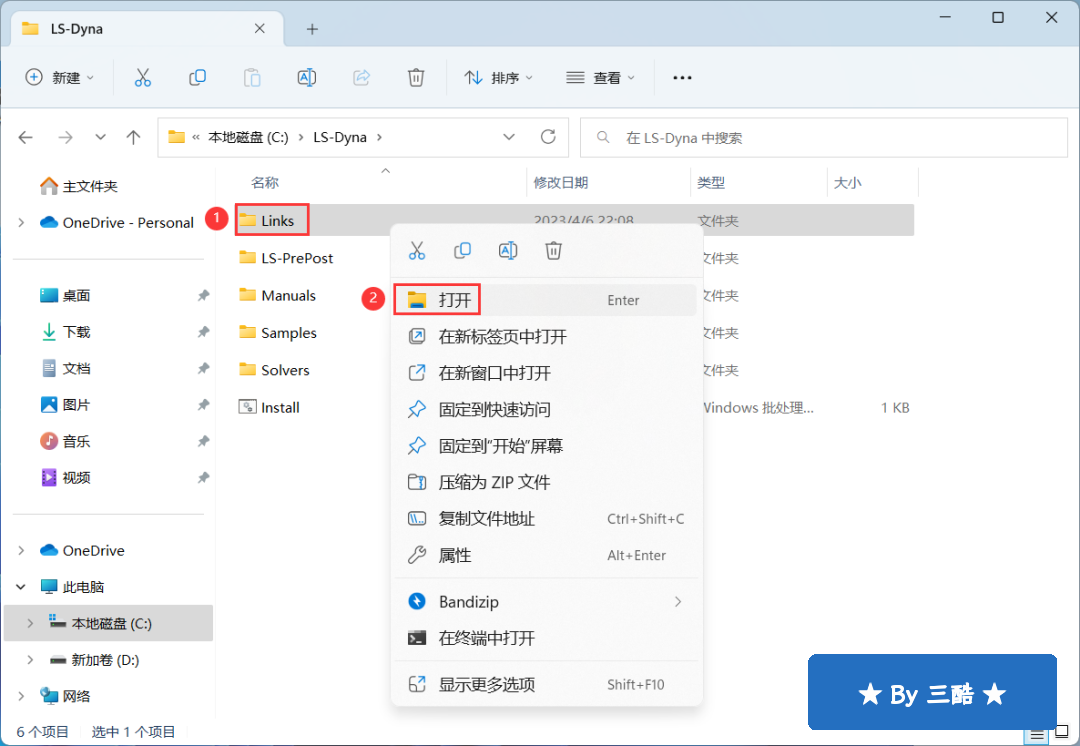This screenshot has width=1080, height=746.
Task: Open the Sort (排序) dropdown
Action: (499, 78)
